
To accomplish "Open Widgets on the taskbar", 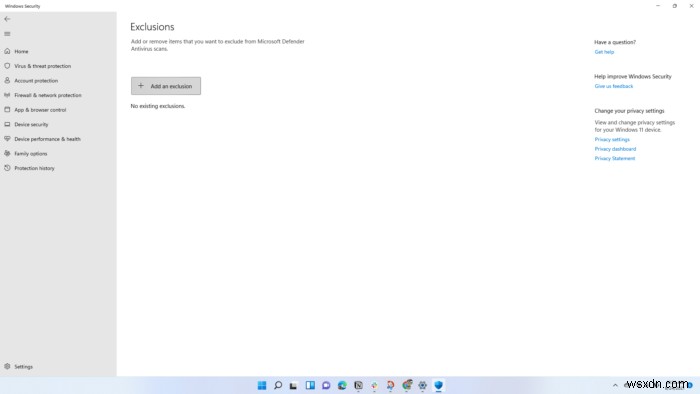I will [310, 385].
